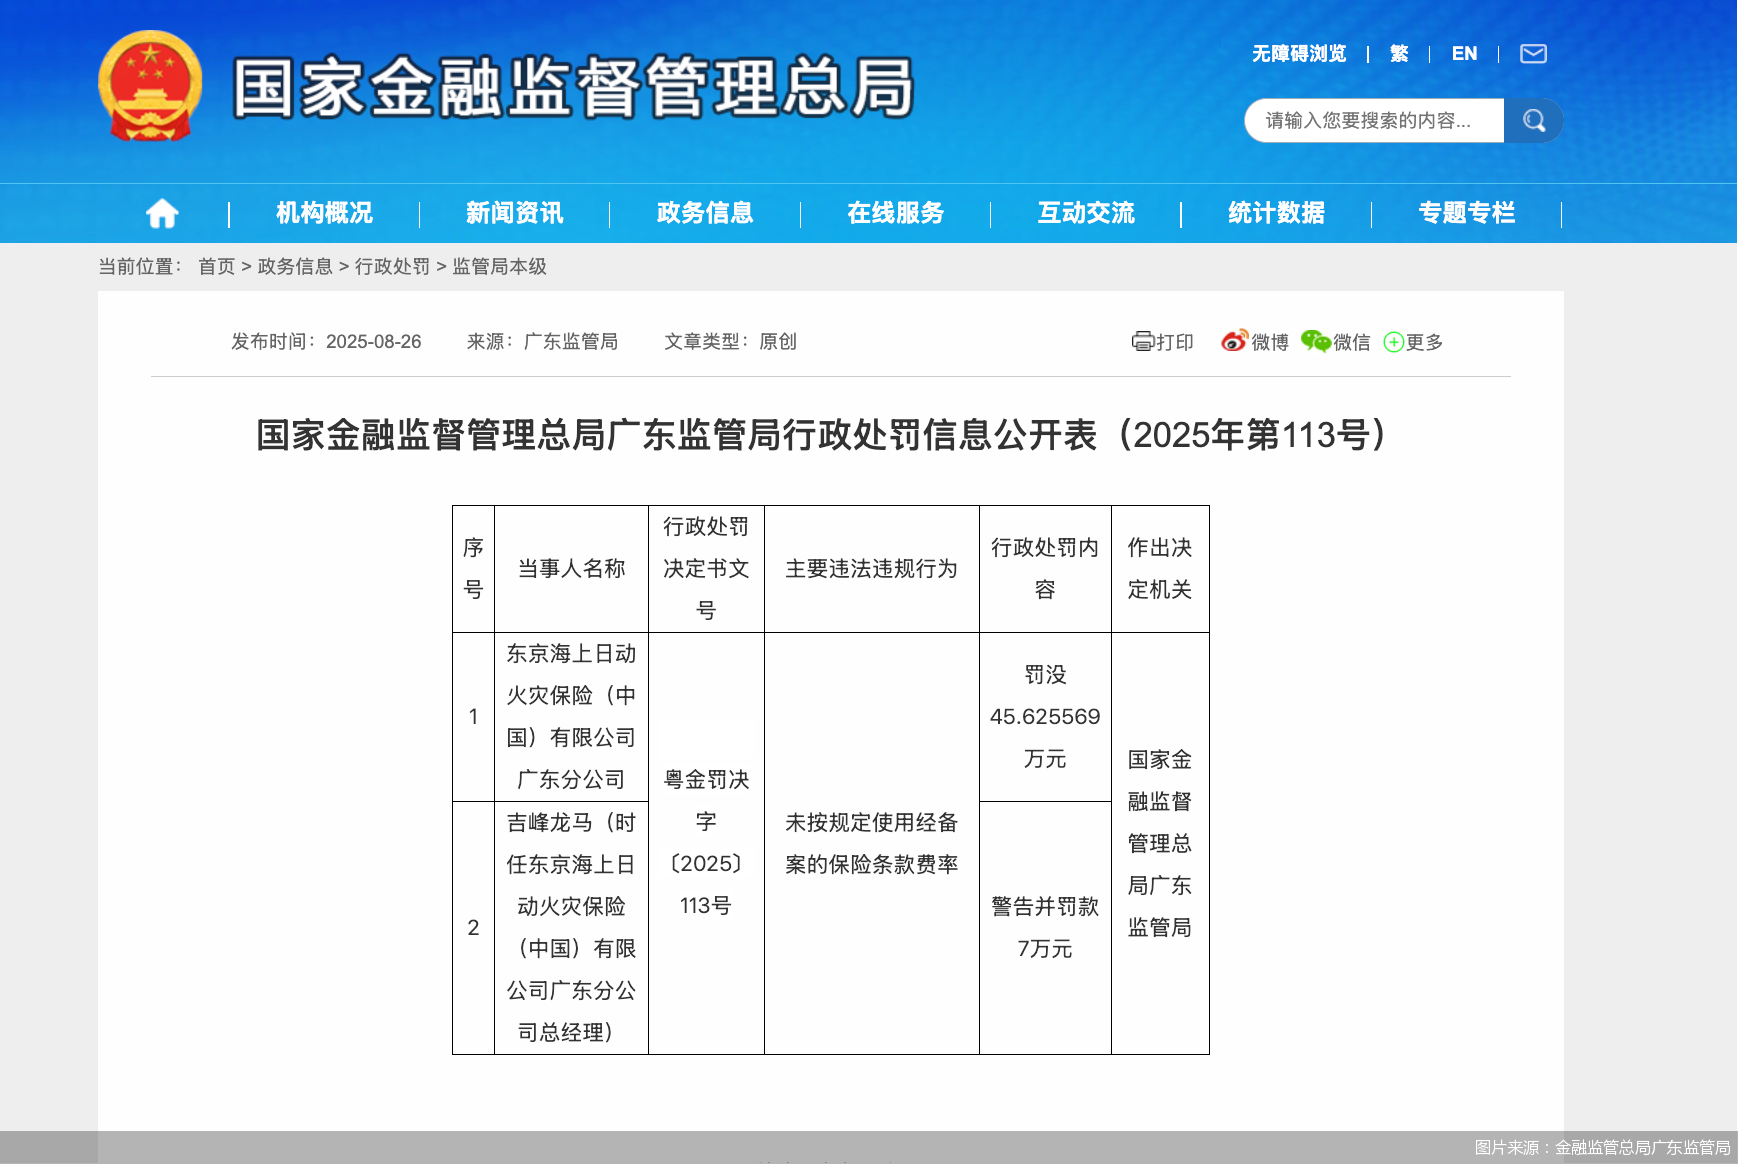Screen dimensions: 1738x1164
Task: Click the 微信 share label
Action: pos(1352,343)
